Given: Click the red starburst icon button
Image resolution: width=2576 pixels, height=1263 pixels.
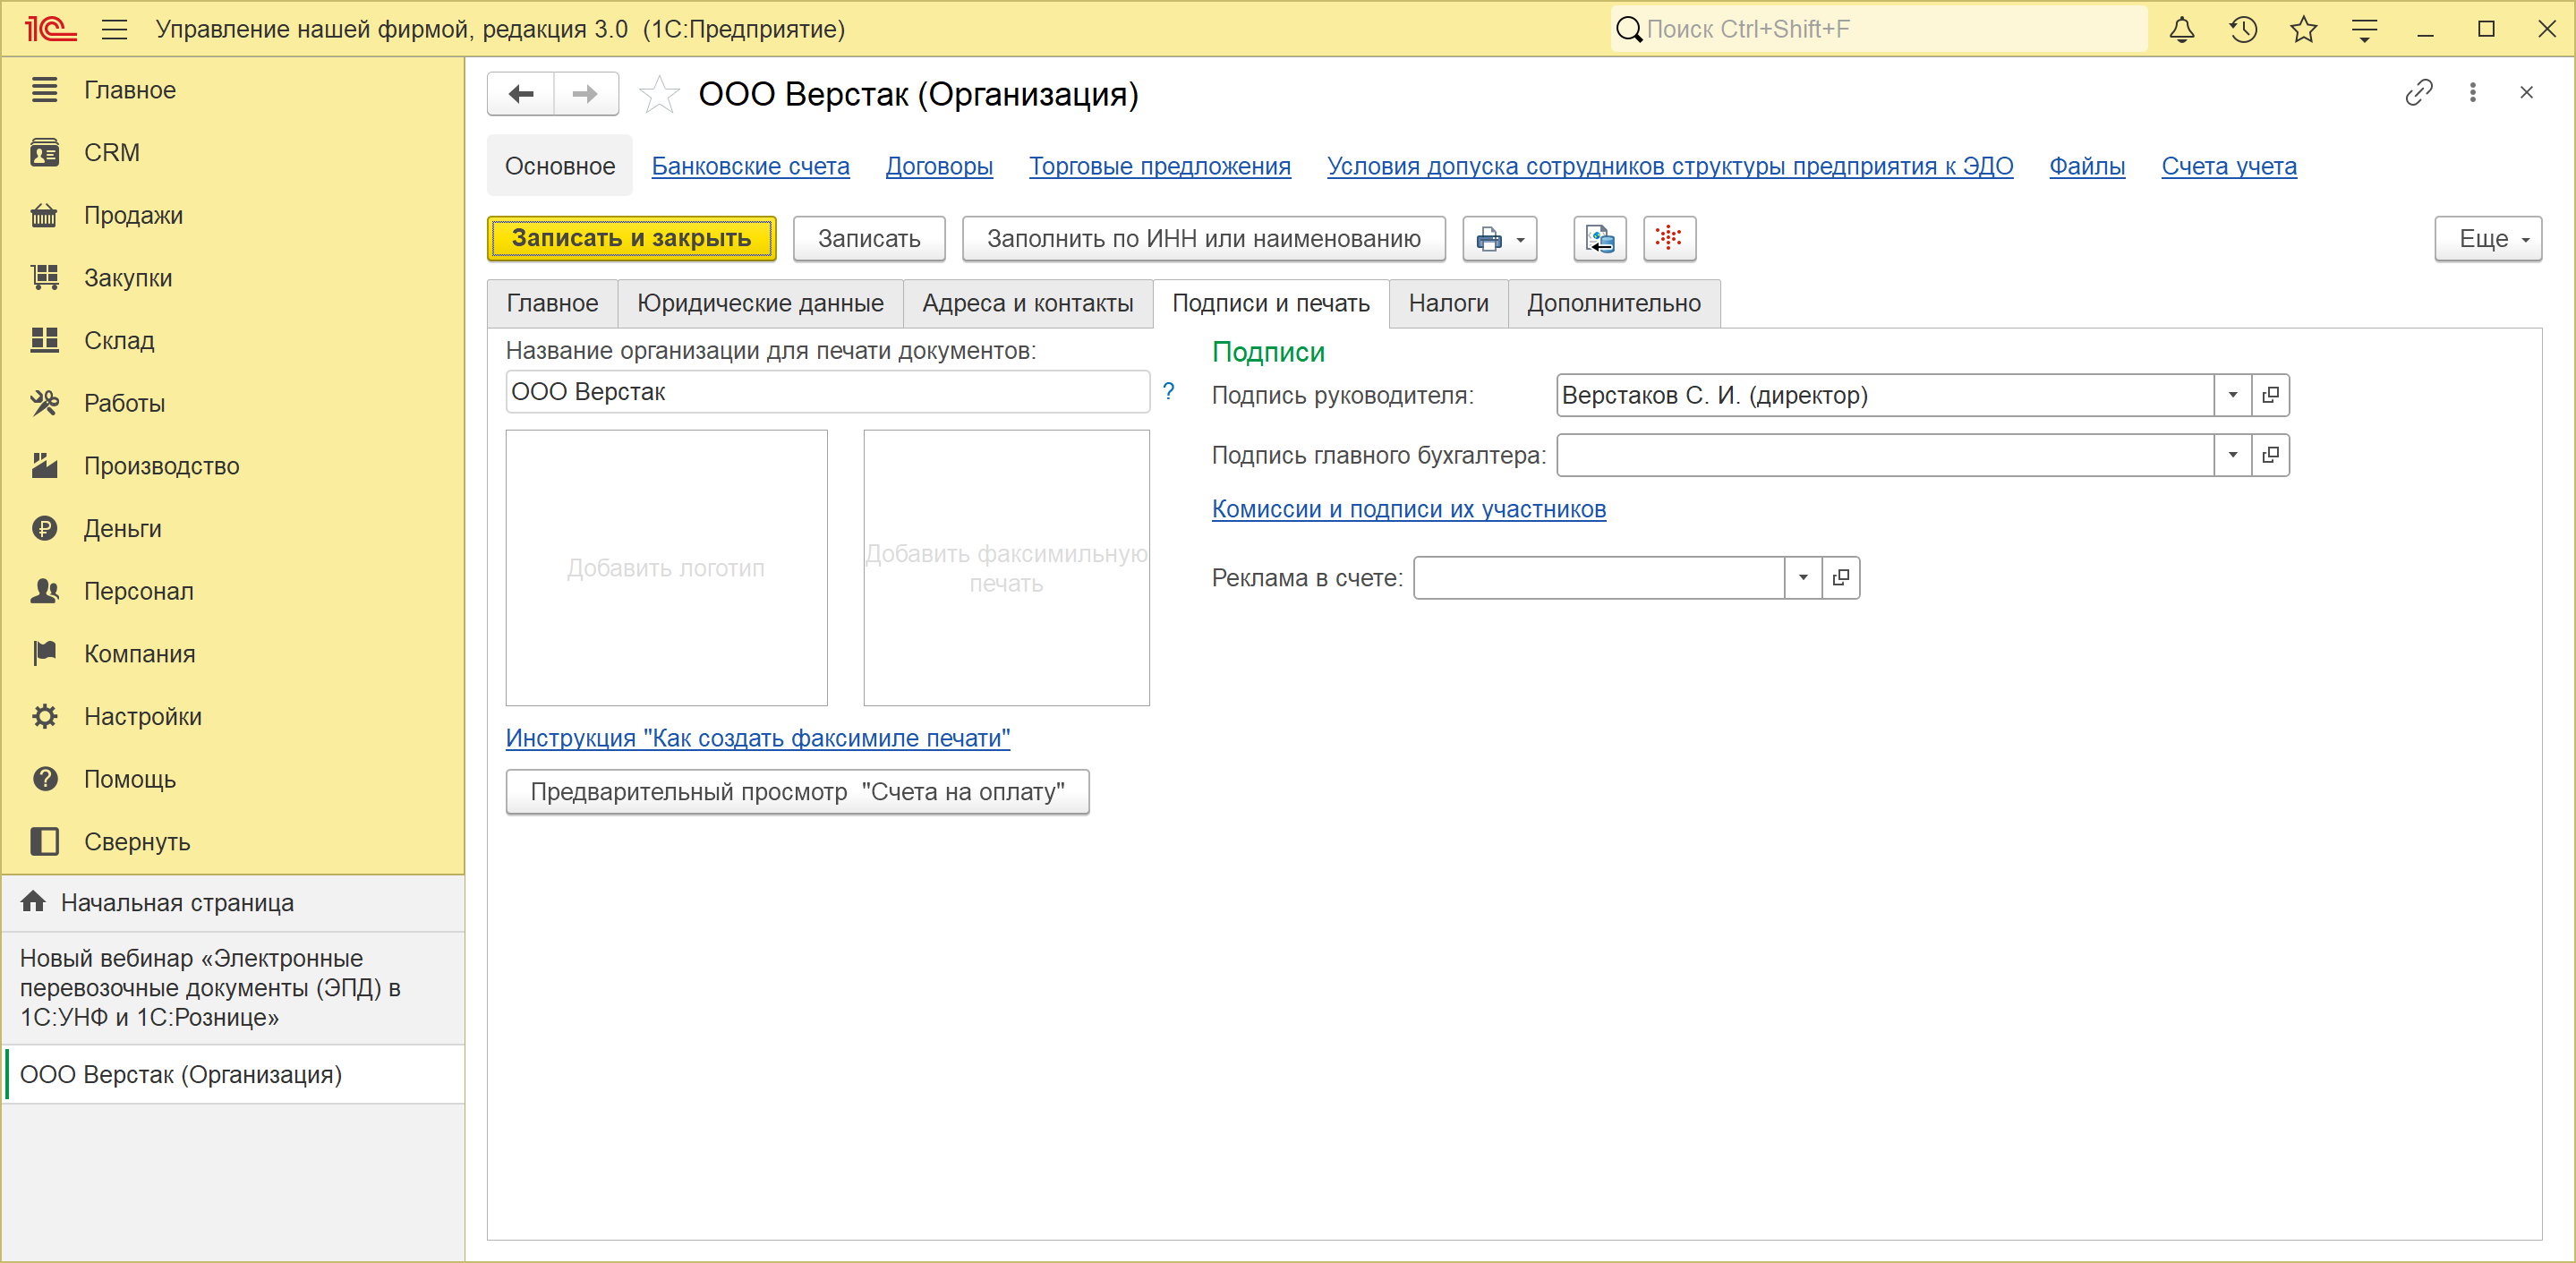Looking at the screenshot, I should 1669,239.
